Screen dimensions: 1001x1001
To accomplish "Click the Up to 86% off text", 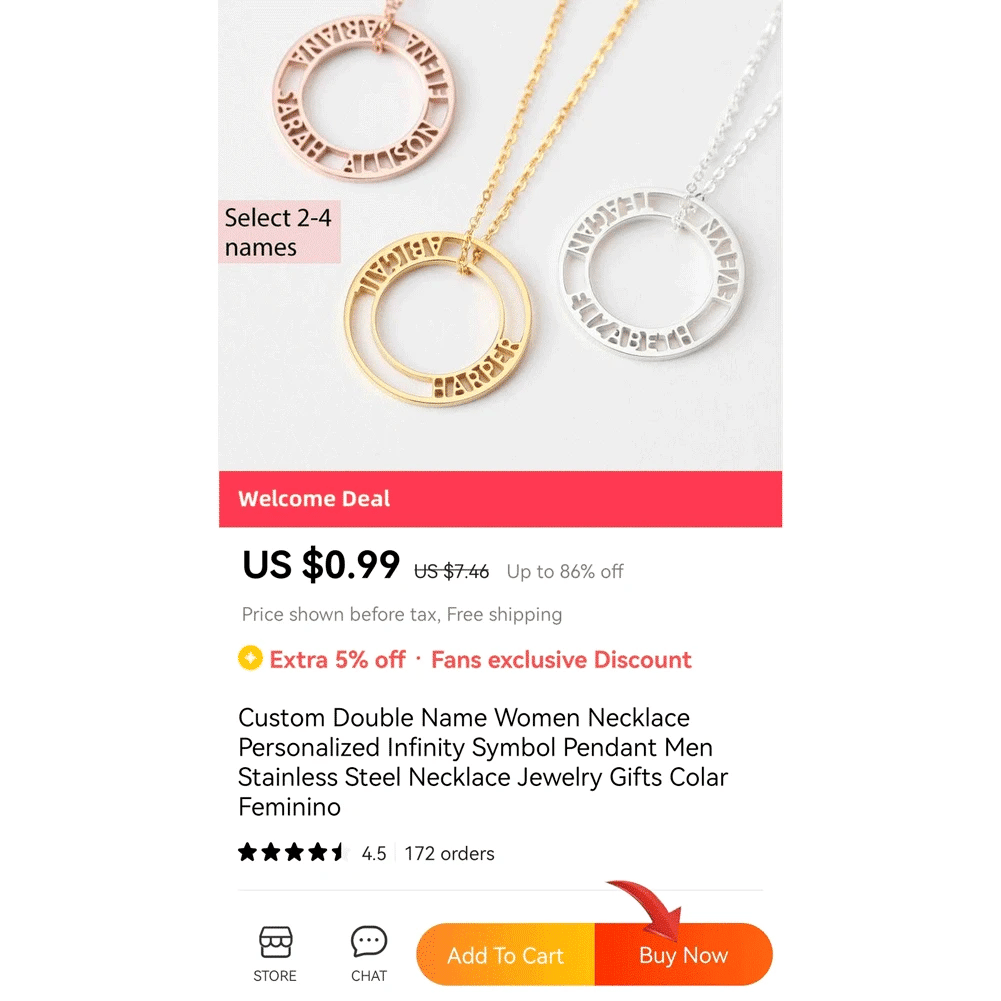I will pos(565,571).
